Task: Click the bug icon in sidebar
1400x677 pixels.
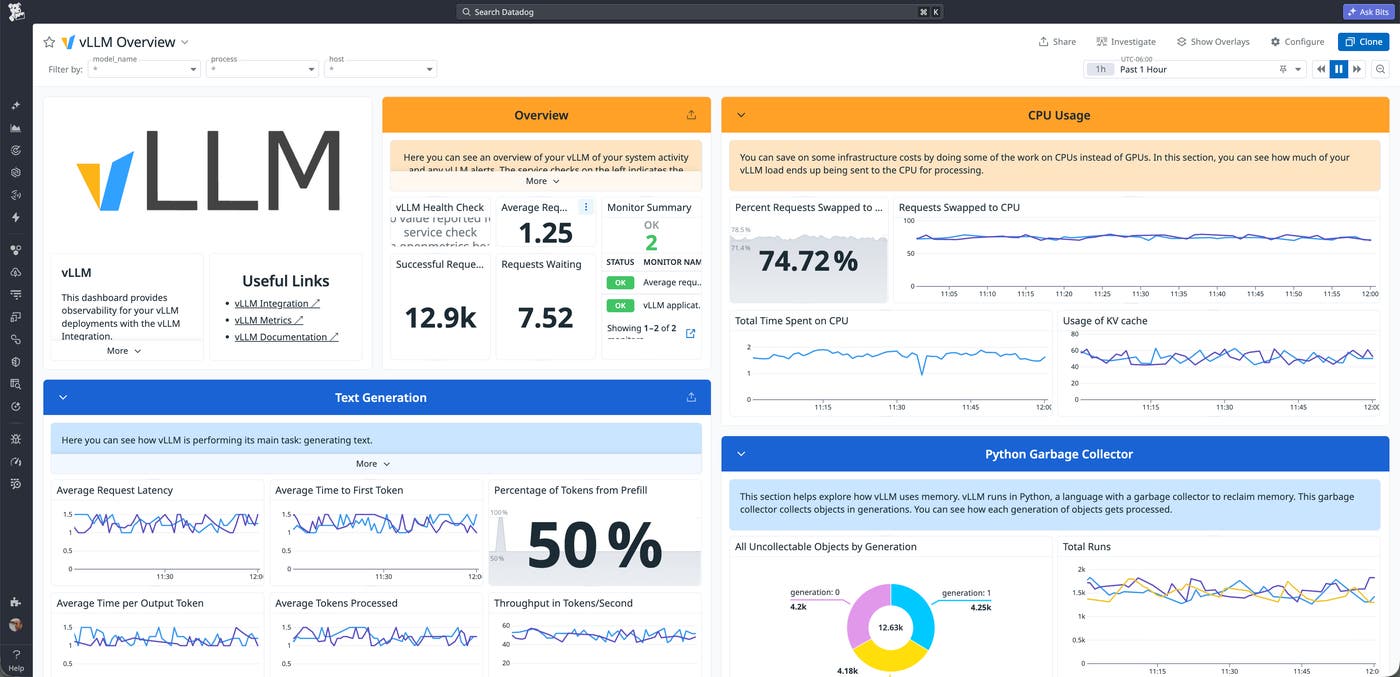Action: (x=16, y=439)
